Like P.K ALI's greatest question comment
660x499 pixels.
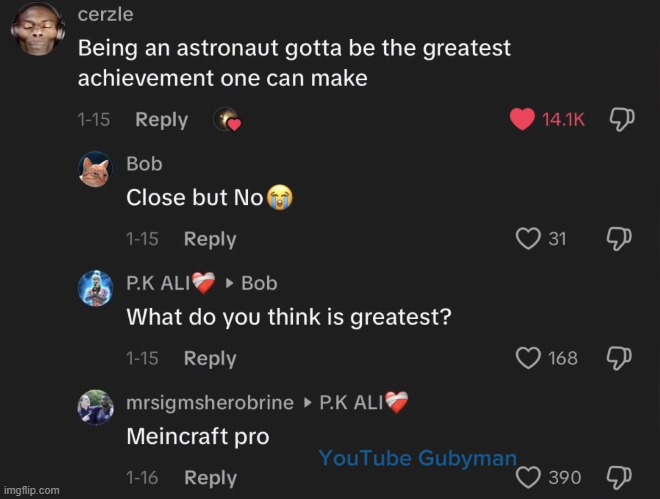click(x=528, y=358)
